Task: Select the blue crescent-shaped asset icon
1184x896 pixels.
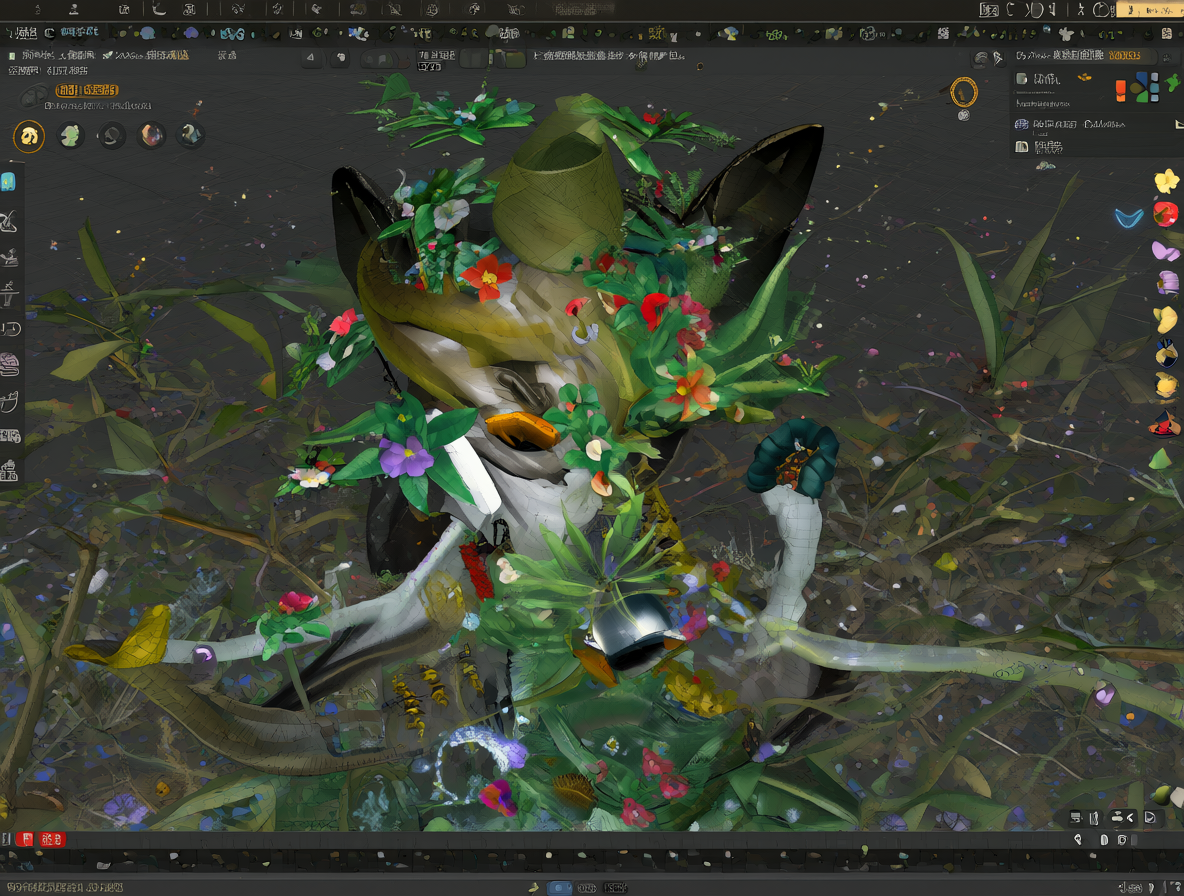Action: [1129, 218]
